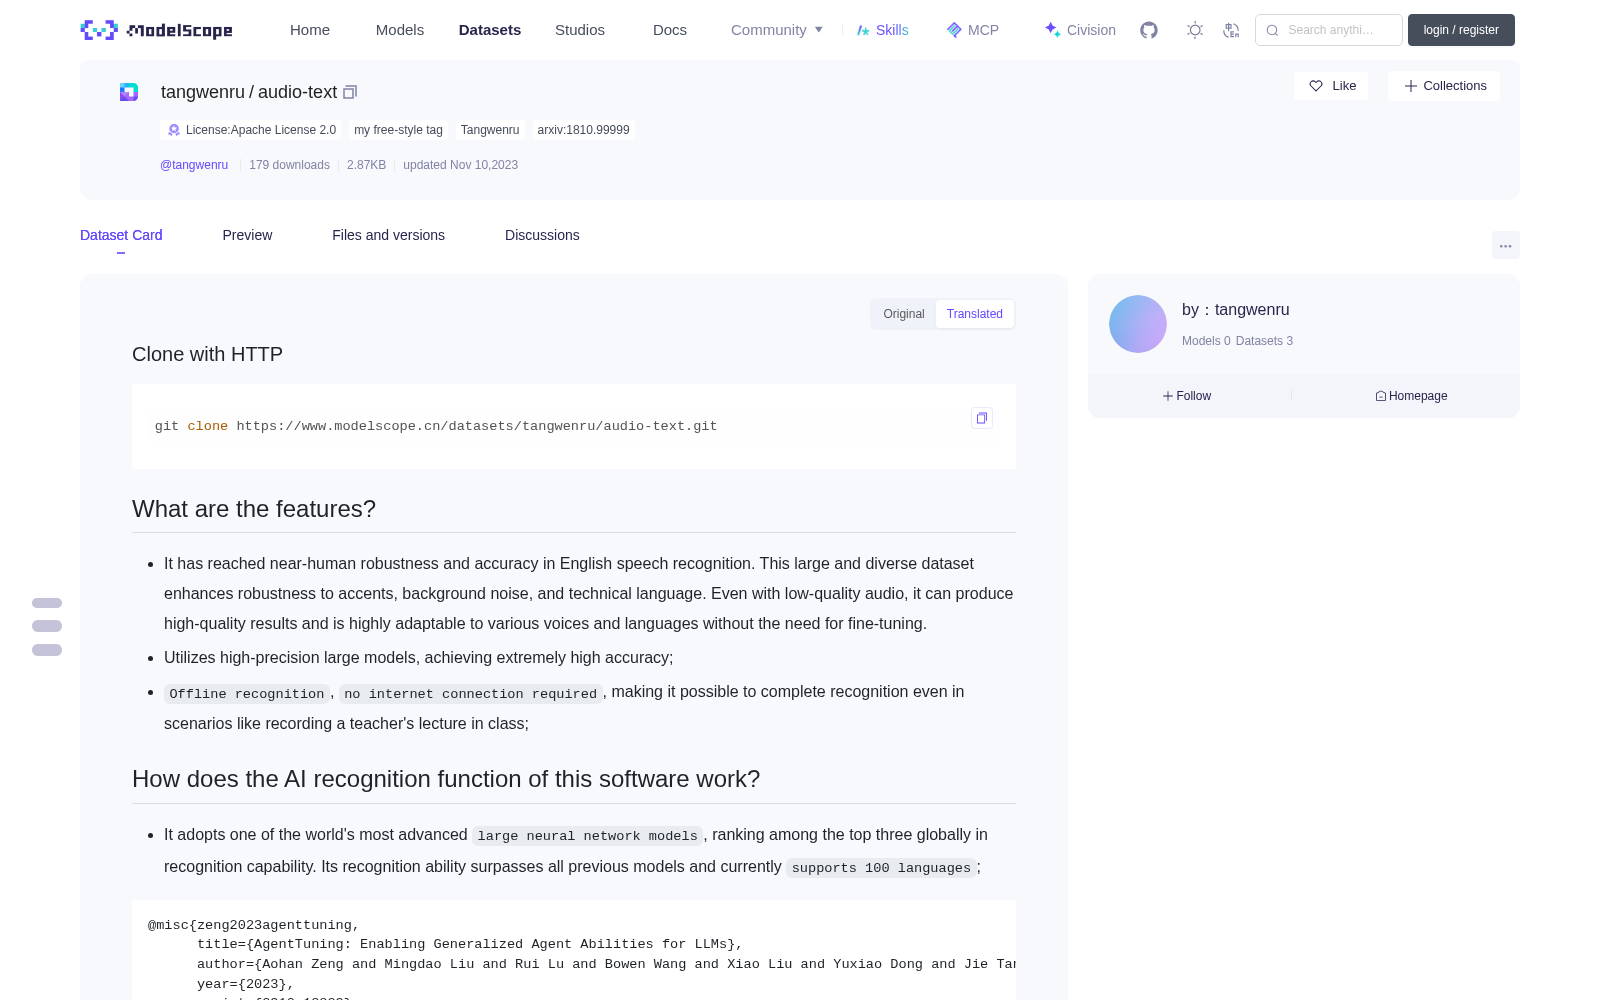This screenshot has height=1000, width=1600.
Task: Expand the Community dropdown
Action: click(x=777, y=30)
